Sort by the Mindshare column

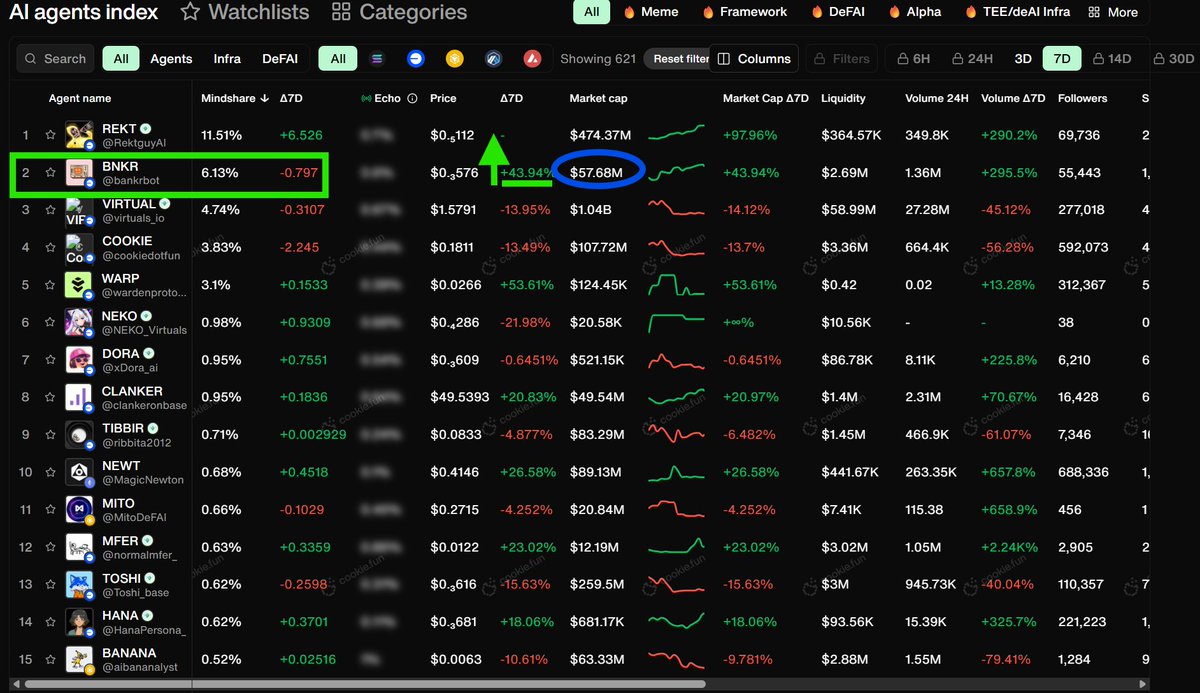[235, 99]
